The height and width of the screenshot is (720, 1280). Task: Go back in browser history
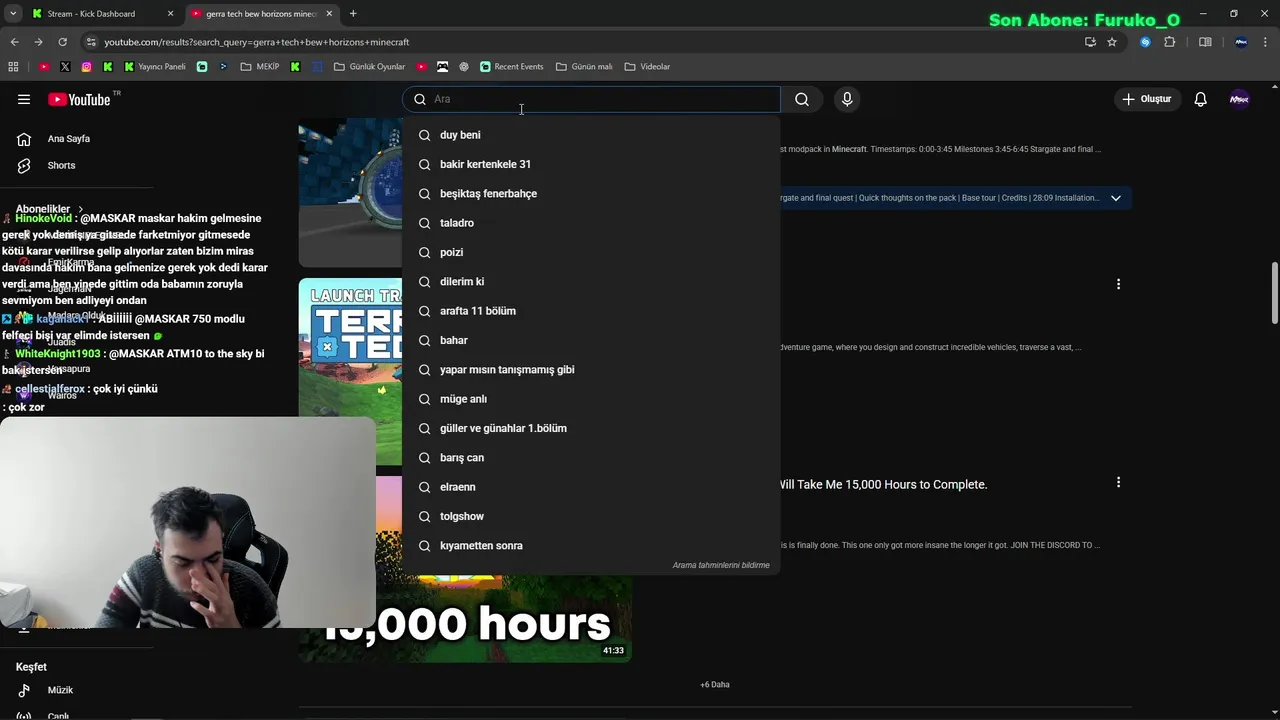tap(14, 42)
